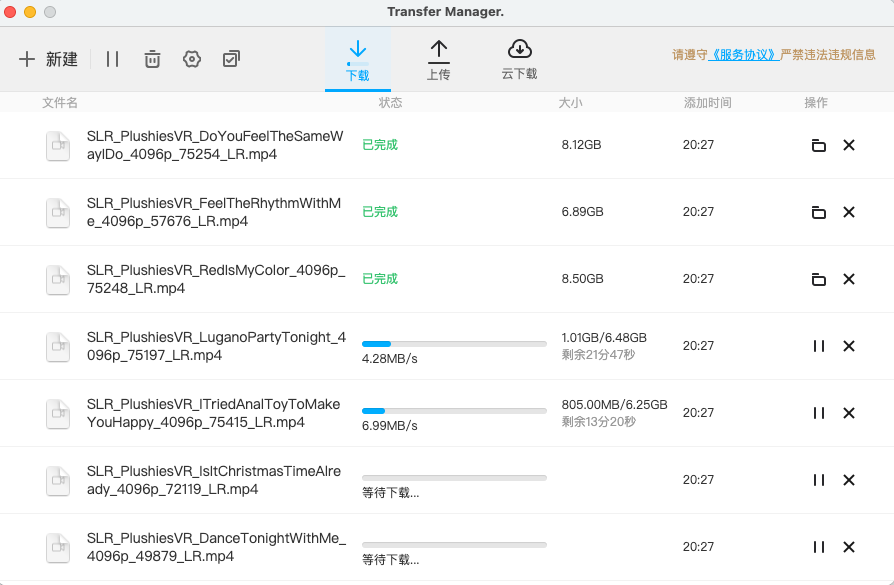Select filename SLR_PlushiesVR_RedIsMyColor_4096p_75248_LR.mp4
Screen dimensions: 894x585
[x=216, y=279]
